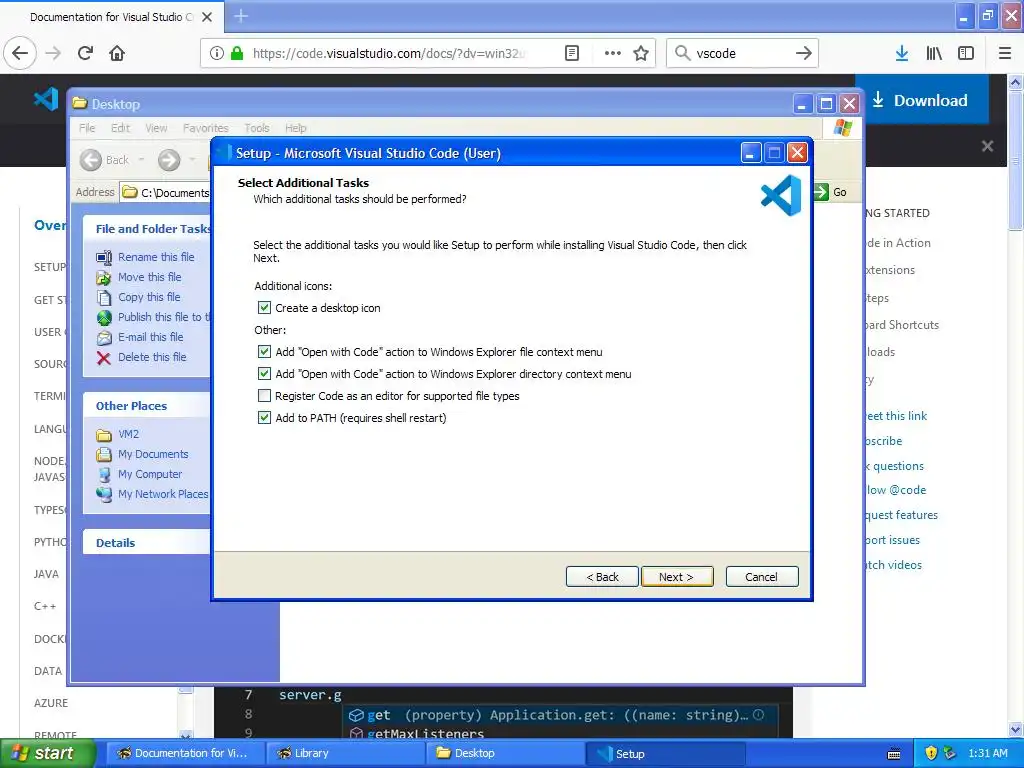Uncheck Open with Code file context menu option
Screen dimensions: 1024x768
[264, 352]
